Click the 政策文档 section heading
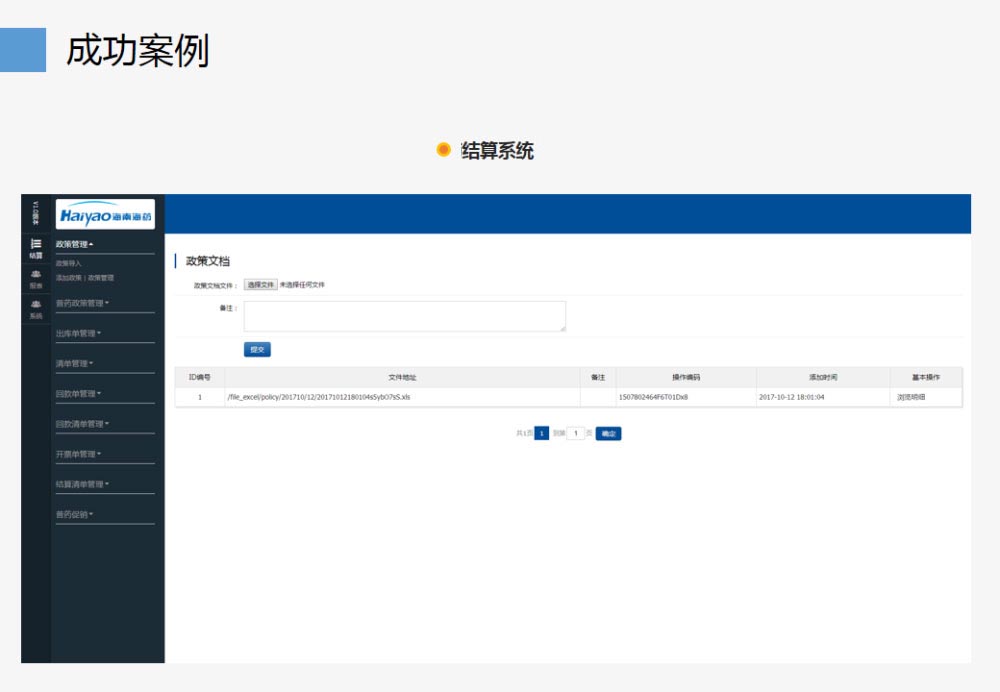Viewport: 1000px width, 692px height. (207, 261)
